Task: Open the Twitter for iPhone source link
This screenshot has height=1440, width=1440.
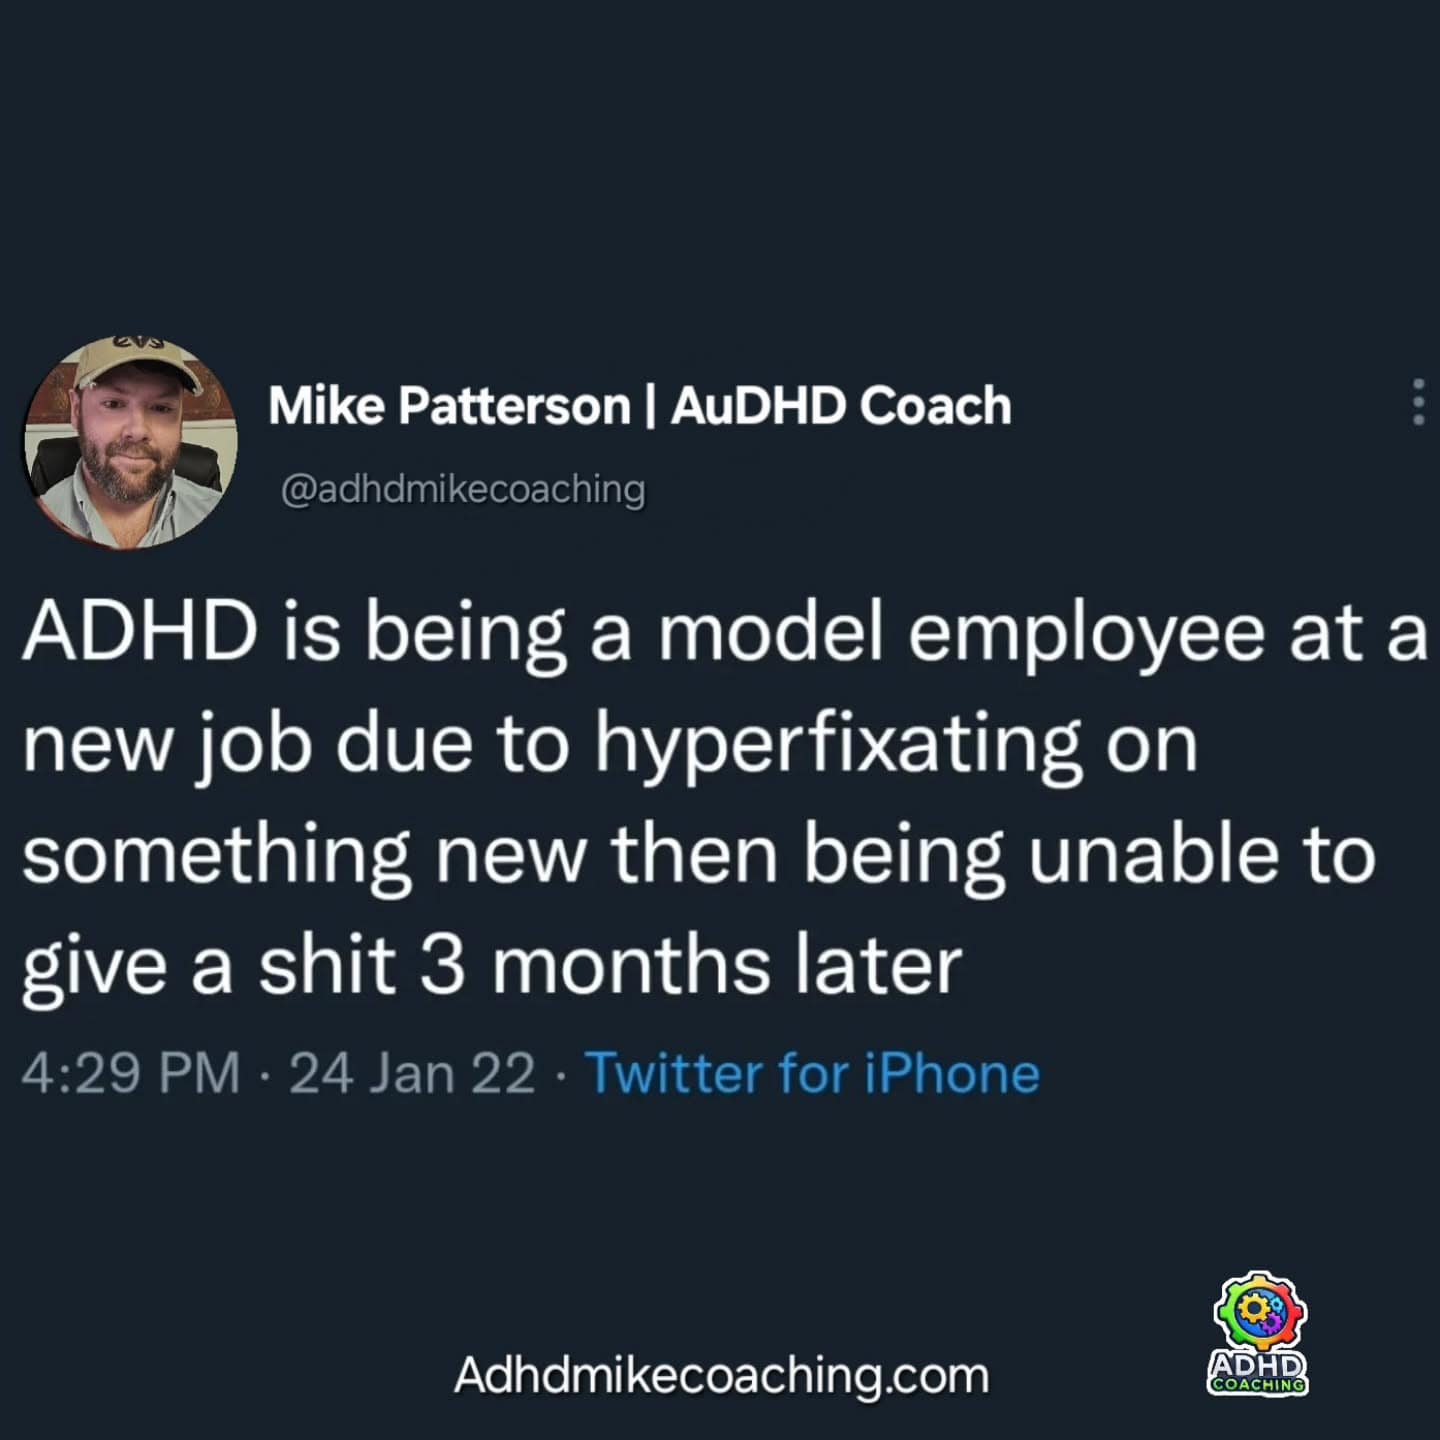Action: [x=812, y=1073]
